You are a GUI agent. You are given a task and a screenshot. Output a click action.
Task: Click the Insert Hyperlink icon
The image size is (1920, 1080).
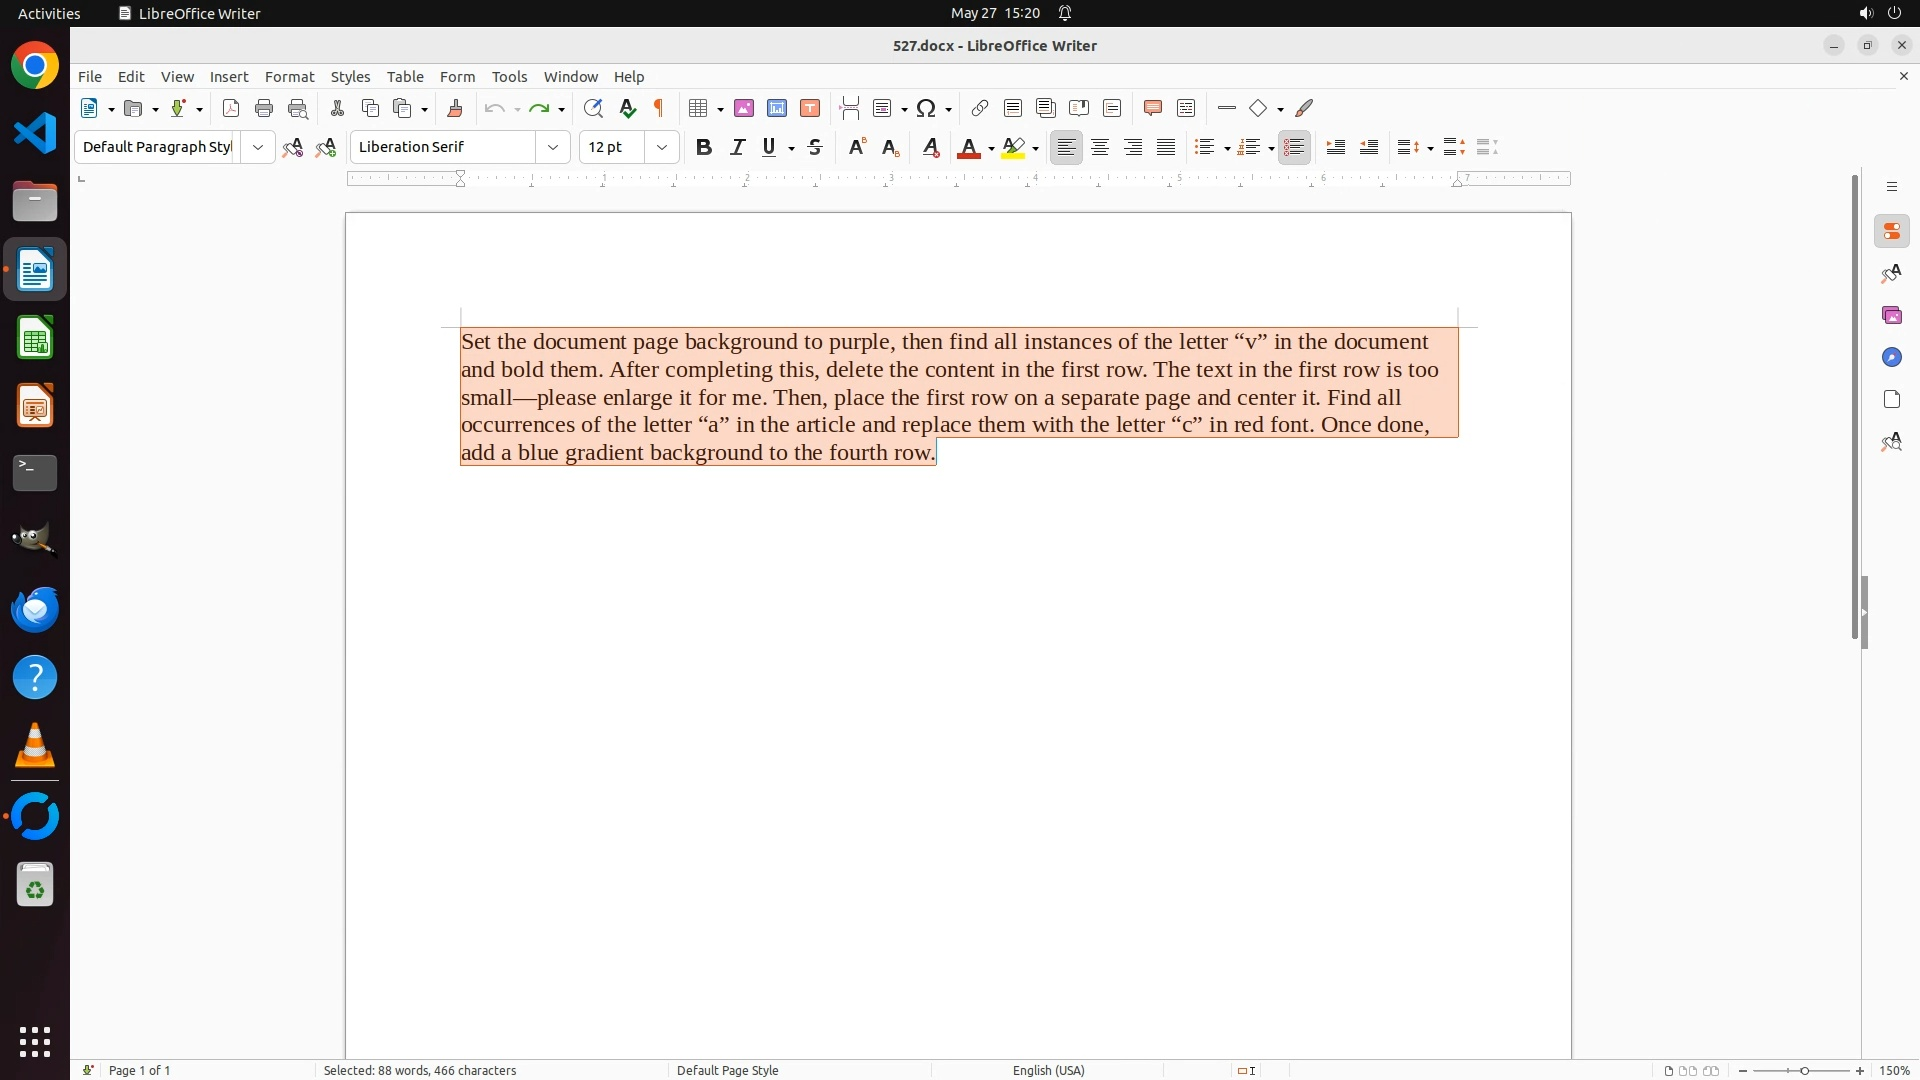[x=980, y=108]
